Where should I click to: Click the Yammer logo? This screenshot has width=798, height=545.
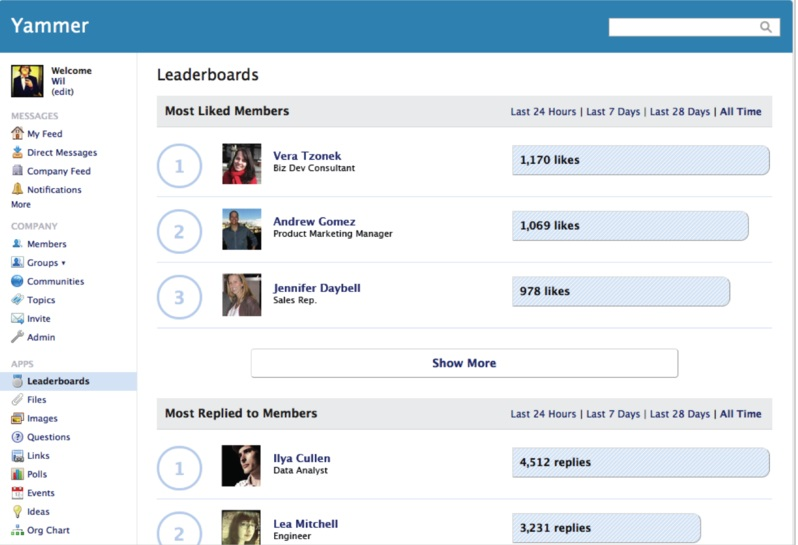[50, 25]
